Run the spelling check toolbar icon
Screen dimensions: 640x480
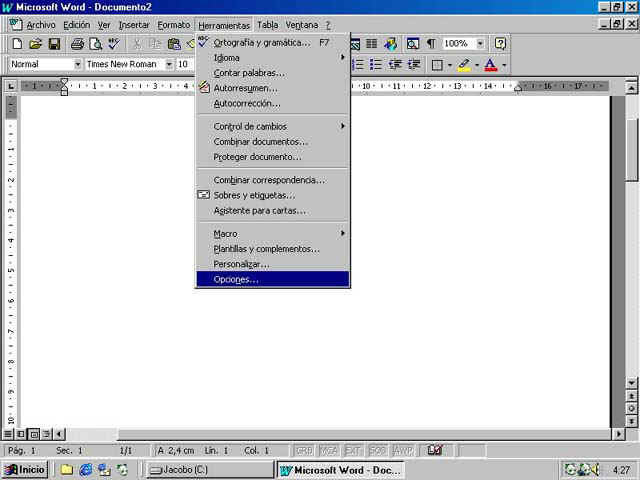[114, 43]
